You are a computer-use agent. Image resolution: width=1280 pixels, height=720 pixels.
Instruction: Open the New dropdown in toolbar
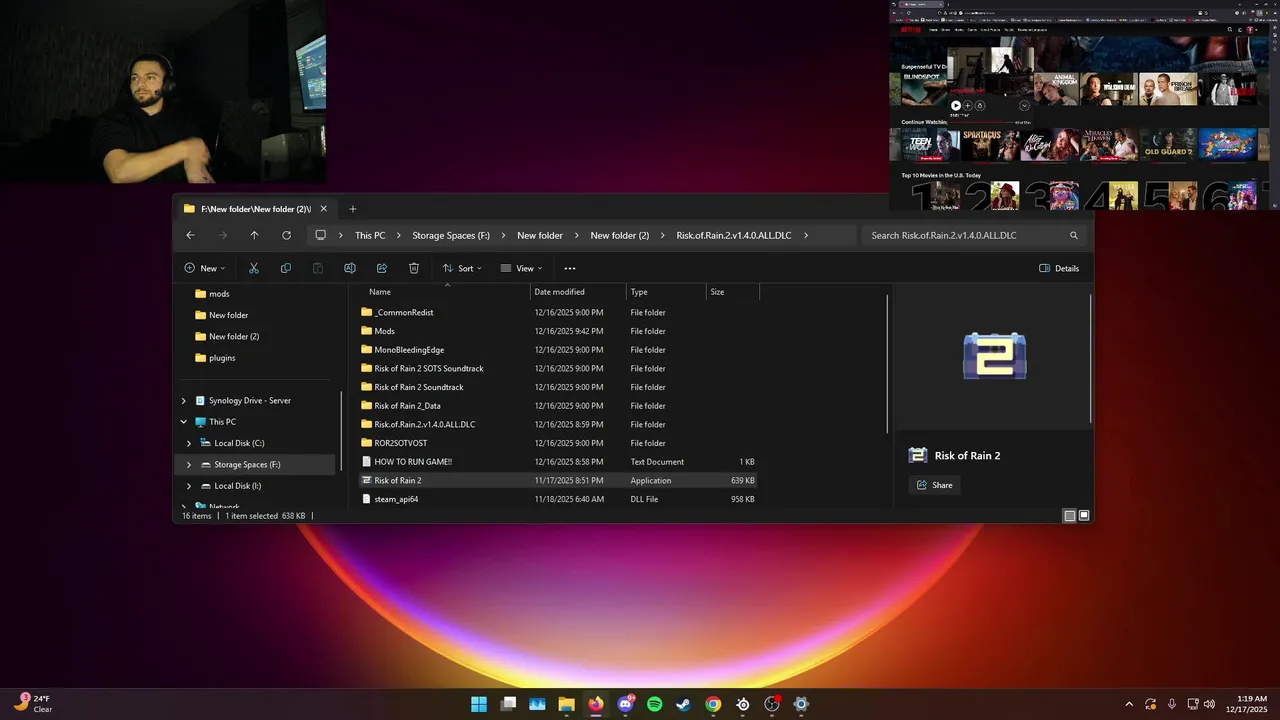[x=205, y=268]
